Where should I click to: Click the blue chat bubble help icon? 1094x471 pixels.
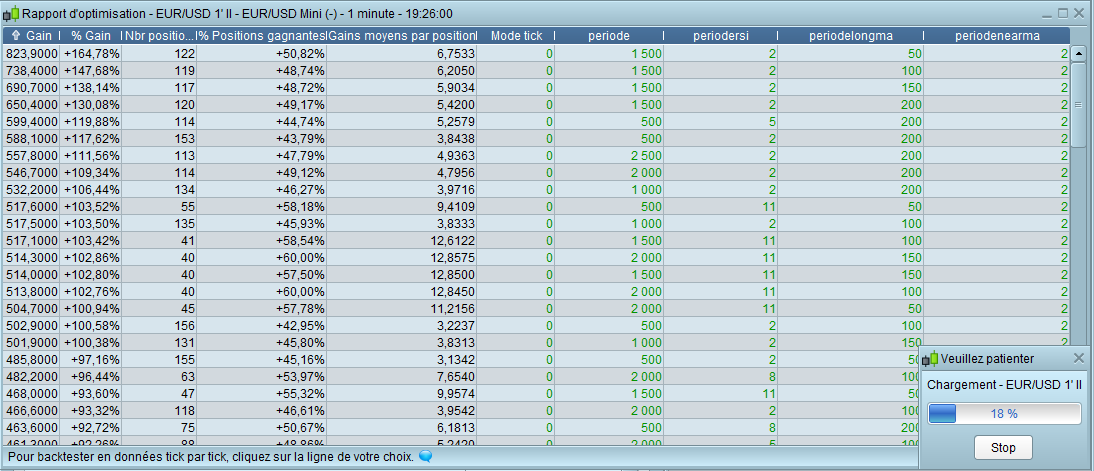click(426, 457)
